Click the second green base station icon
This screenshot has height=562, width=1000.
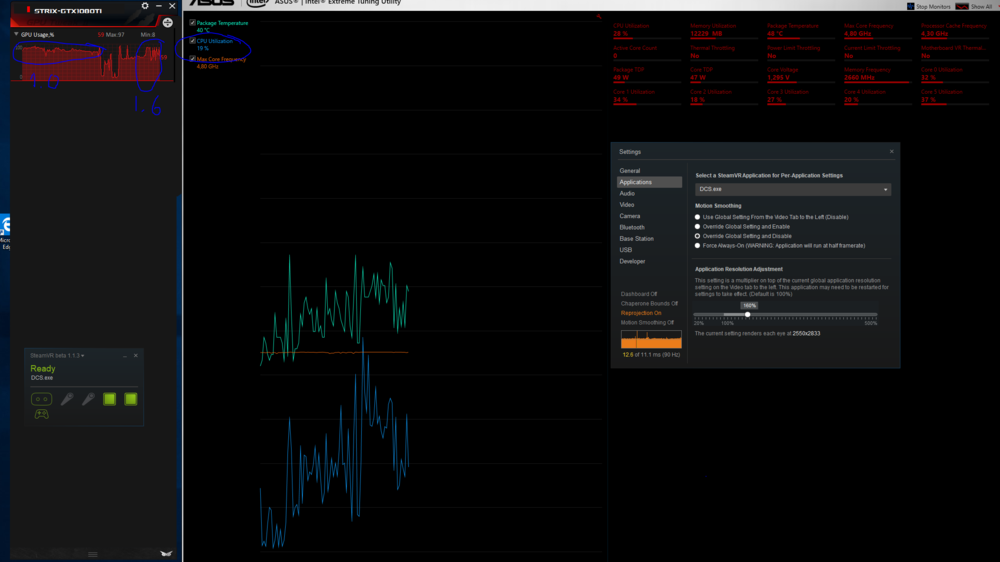coord(131,399)
